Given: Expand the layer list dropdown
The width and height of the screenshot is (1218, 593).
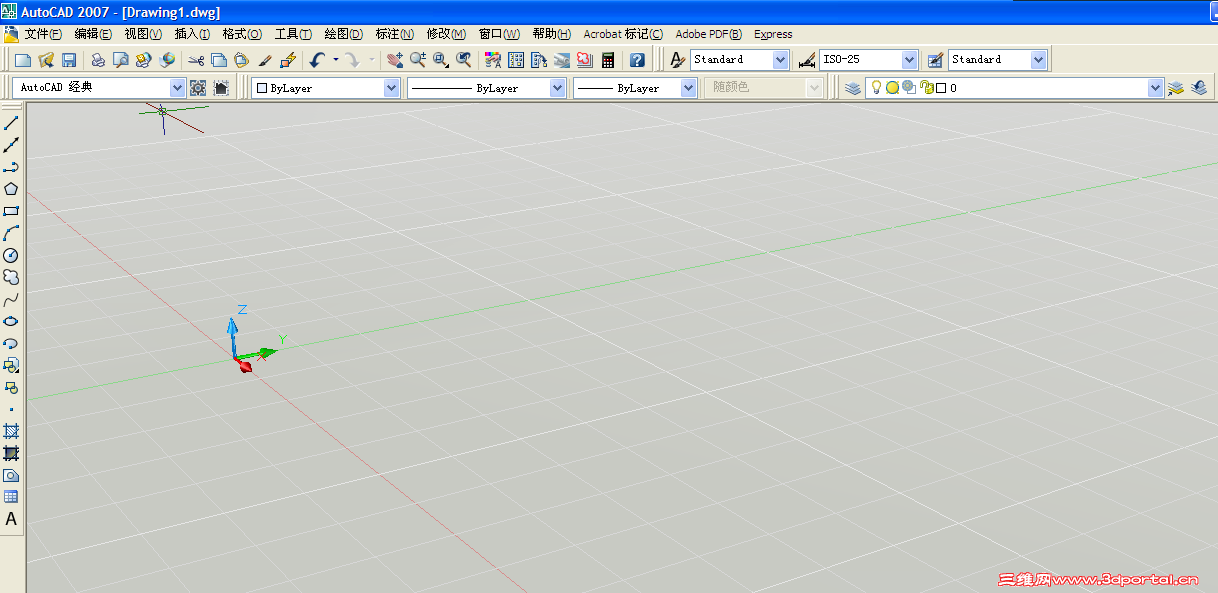Looking at the screenshot, I should point(1156,88).
